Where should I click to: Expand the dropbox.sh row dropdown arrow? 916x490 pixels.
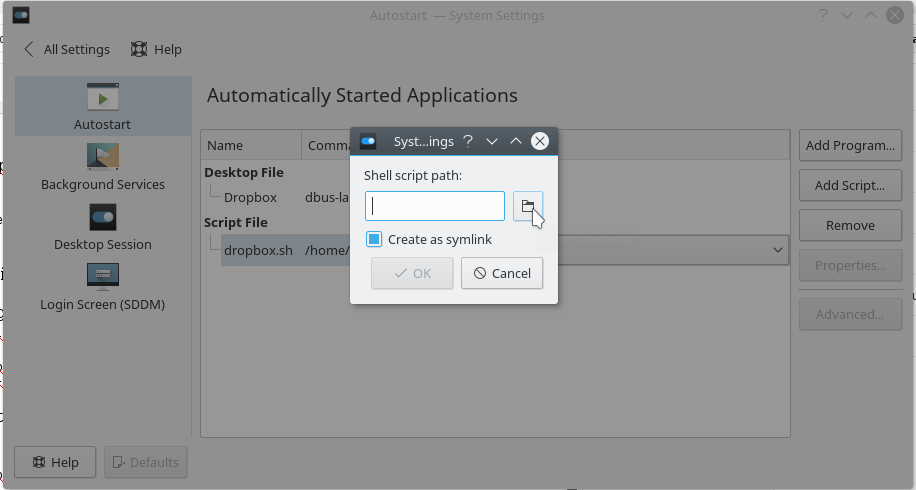778,250
